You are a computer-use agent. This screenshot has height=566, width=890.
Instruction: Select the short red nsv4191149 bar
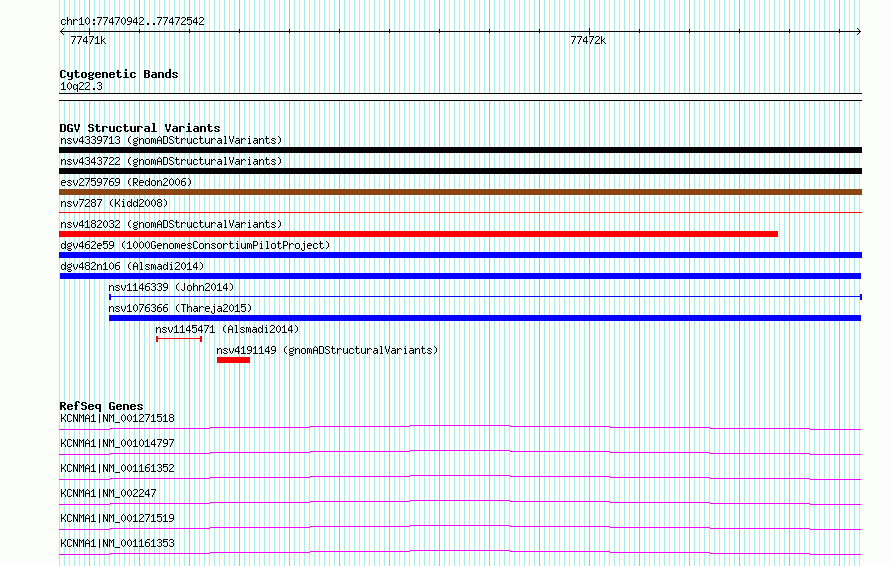pyautogui.click(x=233, y=360)
